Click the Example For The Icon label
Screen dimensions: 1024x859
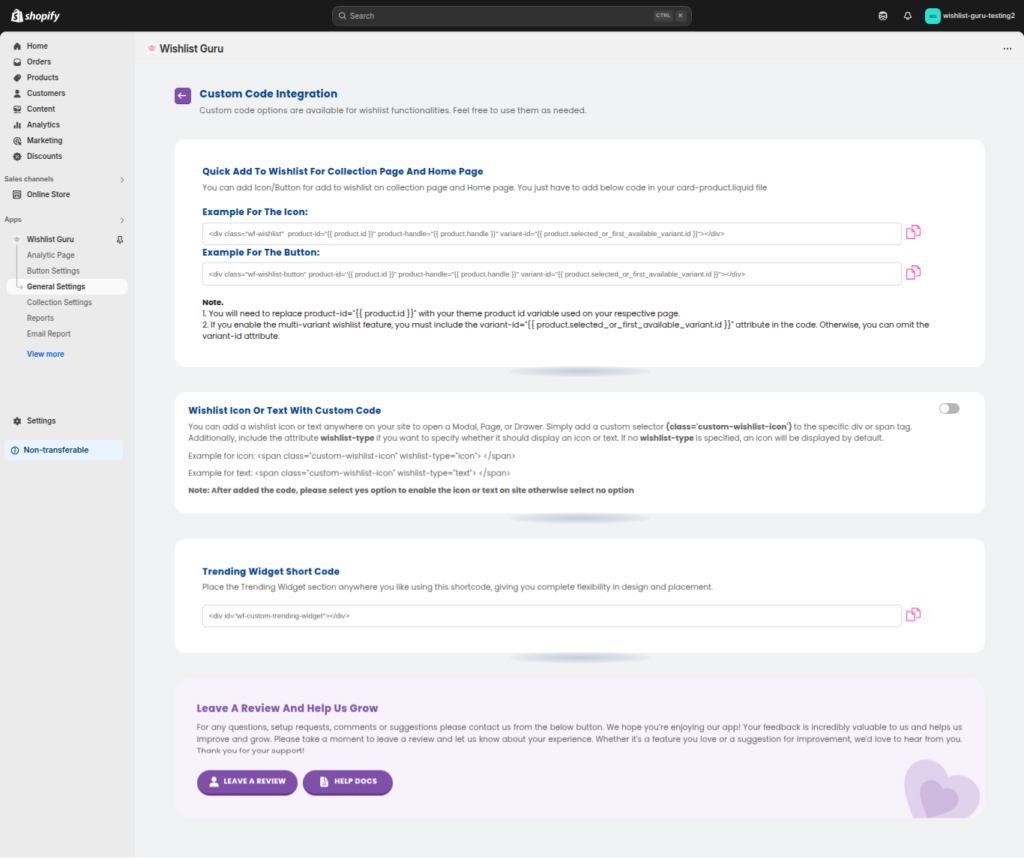click(x=255, y=212)
